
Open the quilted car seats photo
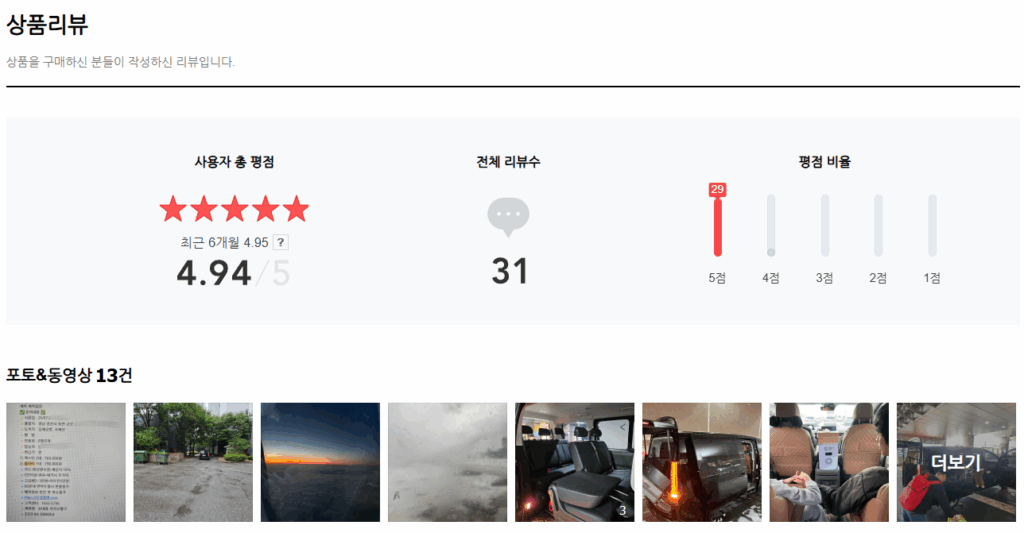[829, 462]
